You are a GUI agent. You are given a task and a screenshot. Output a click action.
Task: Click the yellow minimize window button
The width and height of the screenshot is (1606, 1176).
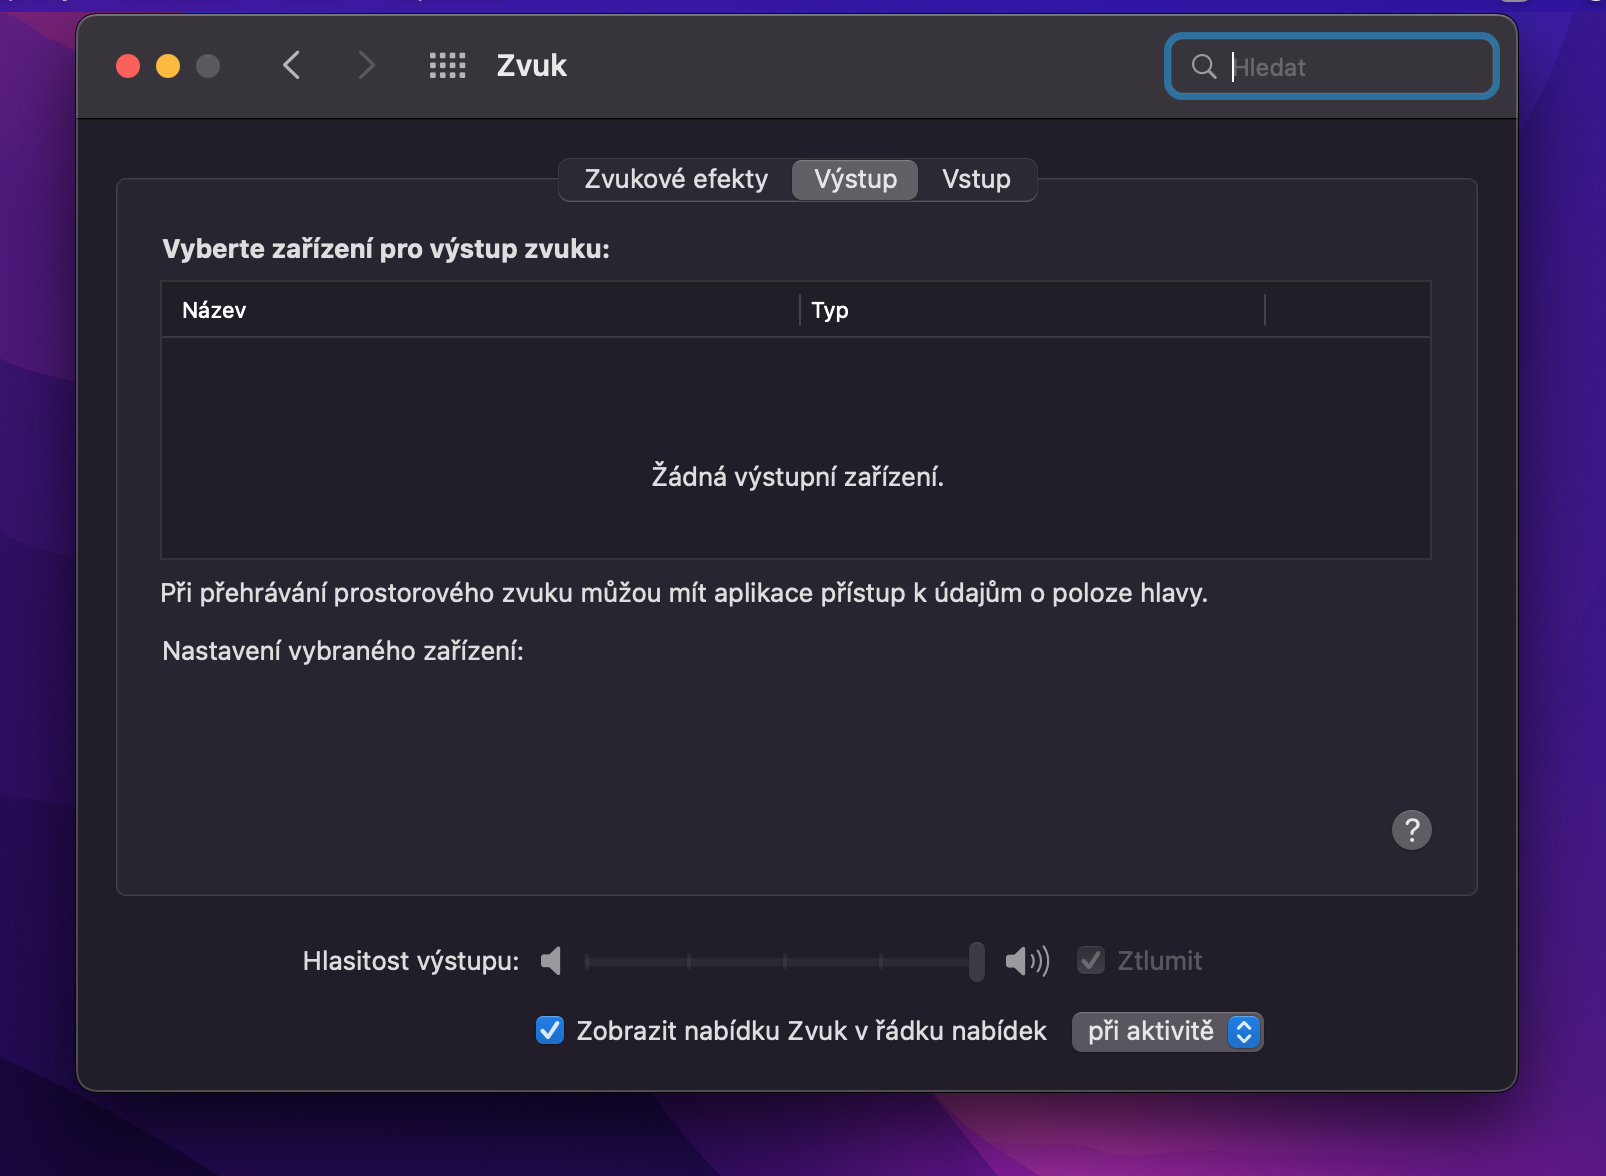coord(168,66)
